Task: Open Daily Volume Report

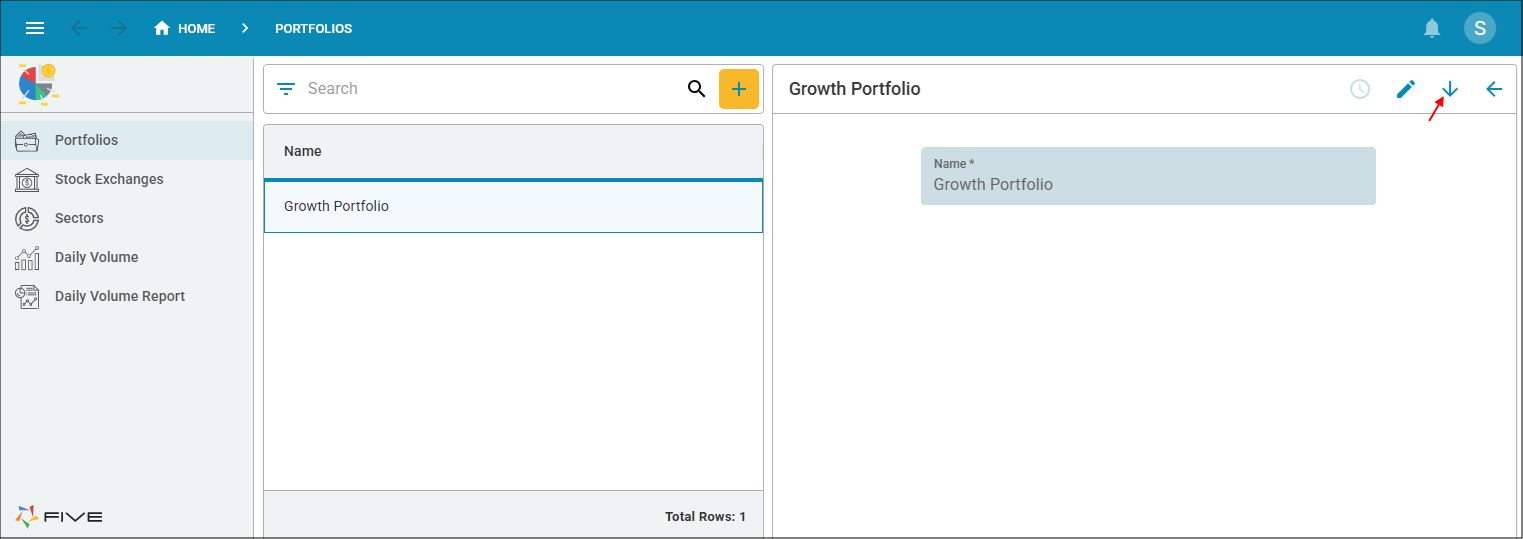Action: (x=120, y=296)
